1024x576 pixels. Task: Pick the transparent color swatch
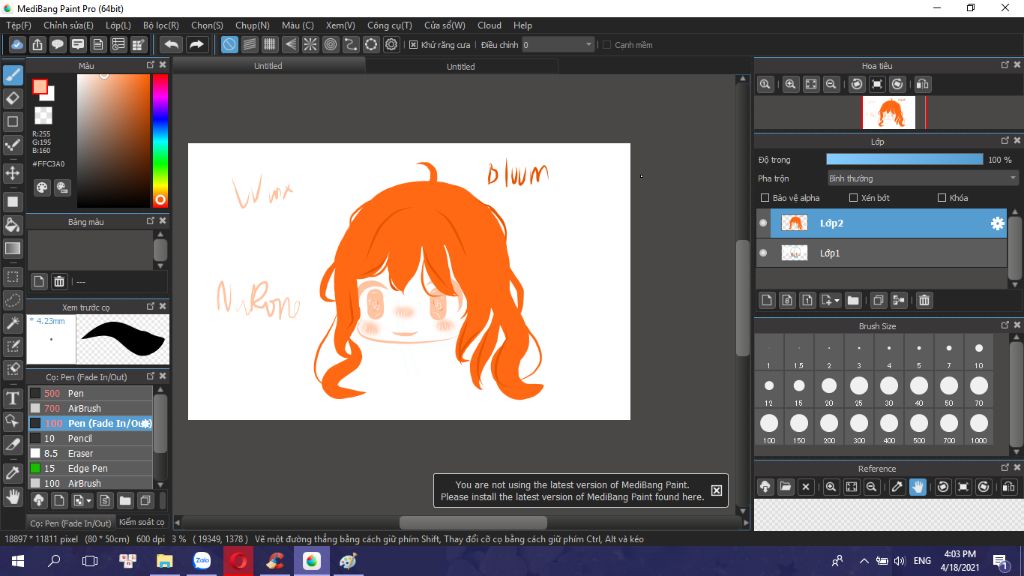(43, 116)
